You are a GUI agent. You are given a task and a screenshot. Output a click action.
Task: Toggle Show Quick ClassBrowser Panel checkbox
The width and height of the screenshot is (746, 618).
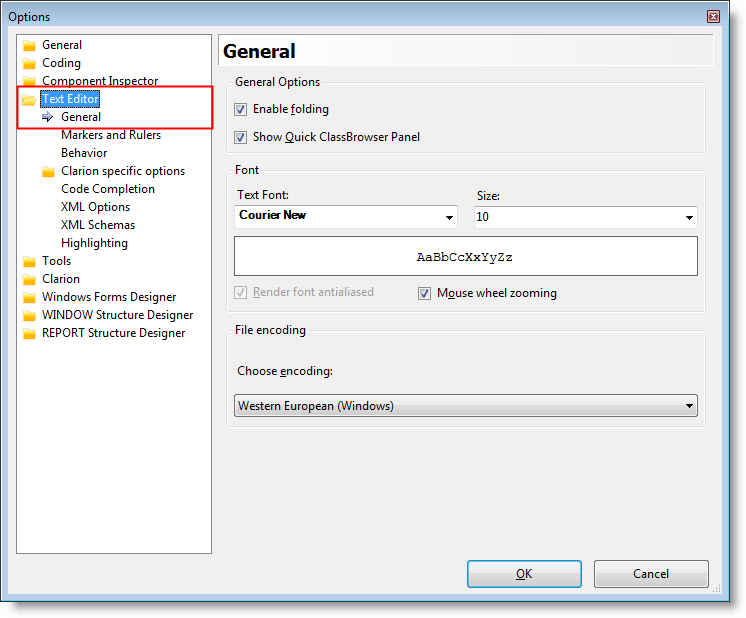pyautogui.click(x=240, y=137)
